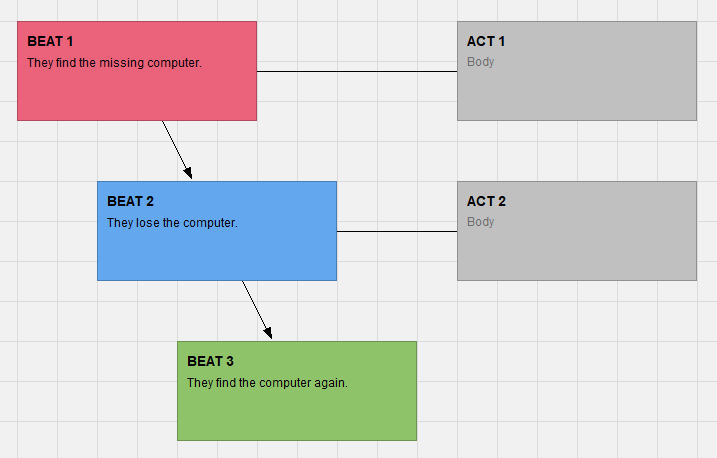Click the BEAT 3 title
This screenshot has height=458, width=717.
tap(210, 361)
